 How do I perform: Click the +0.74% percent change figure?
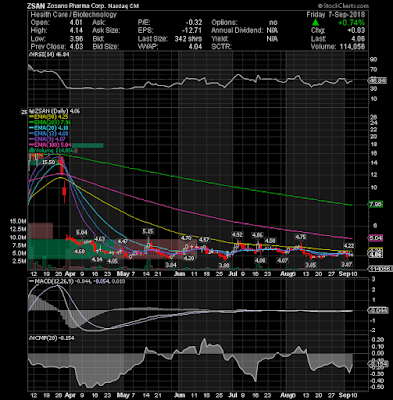351,23
